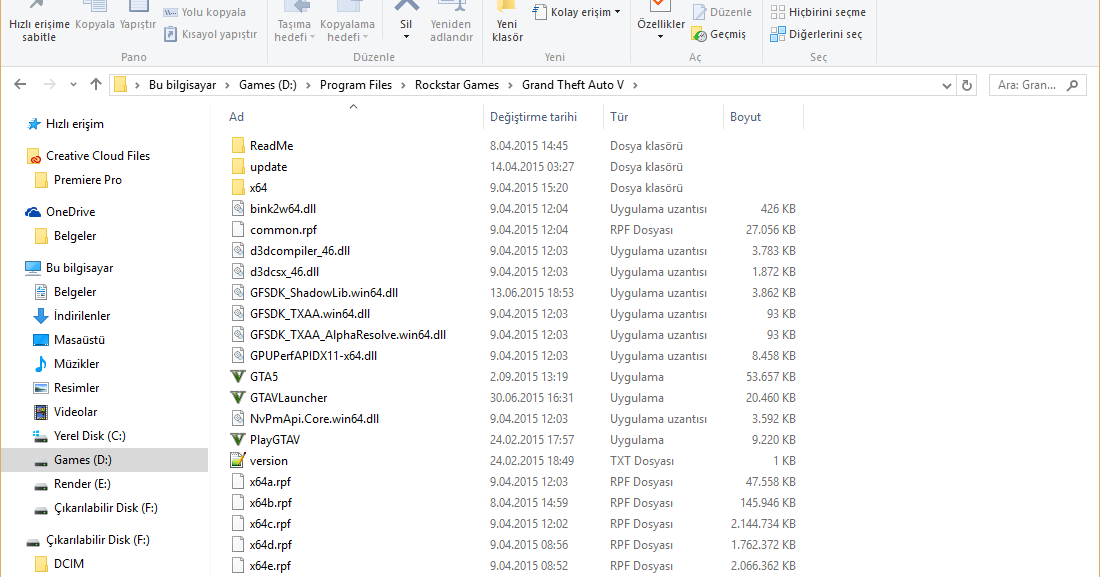Image resolution: width=1100 pixels, height=577 pixels.
Task: Click the Yolu kopyala ribbon button
Action: click(x=205, y=12)
